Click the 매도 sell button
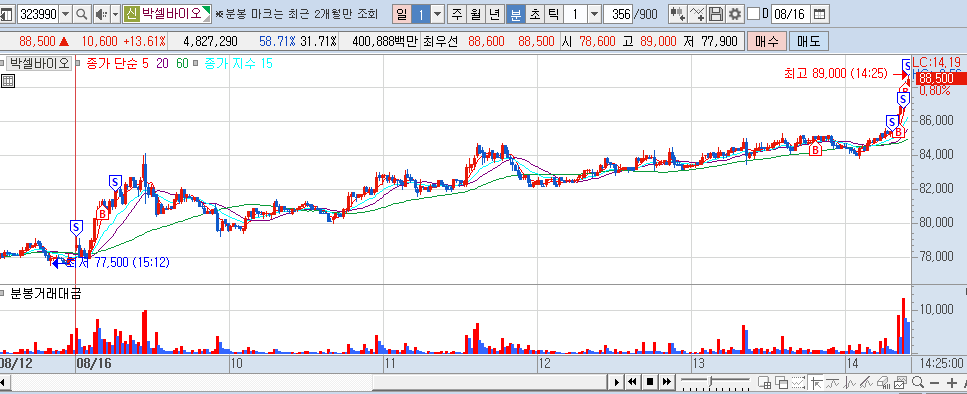The width and height of the screenshot is (967, 394). (809, 42)
